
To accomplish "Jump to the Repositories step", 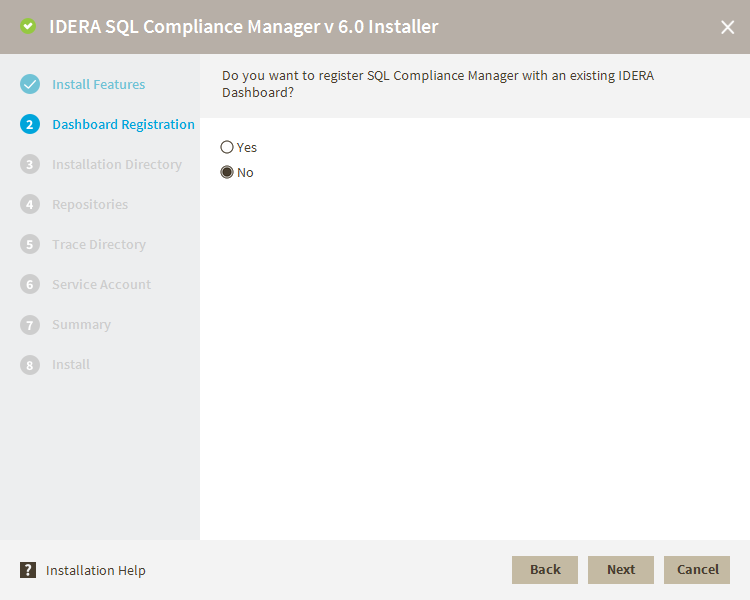I will tap(90, 204).
